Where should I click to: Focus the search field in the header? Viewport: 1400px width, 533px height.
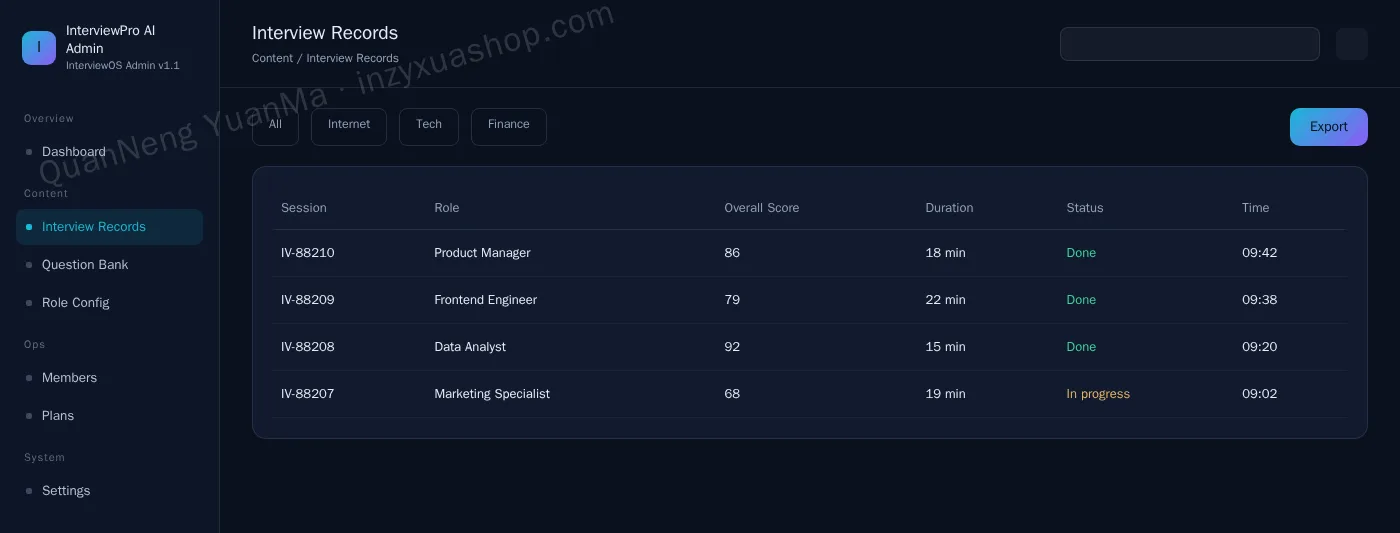pos(1190,44)
